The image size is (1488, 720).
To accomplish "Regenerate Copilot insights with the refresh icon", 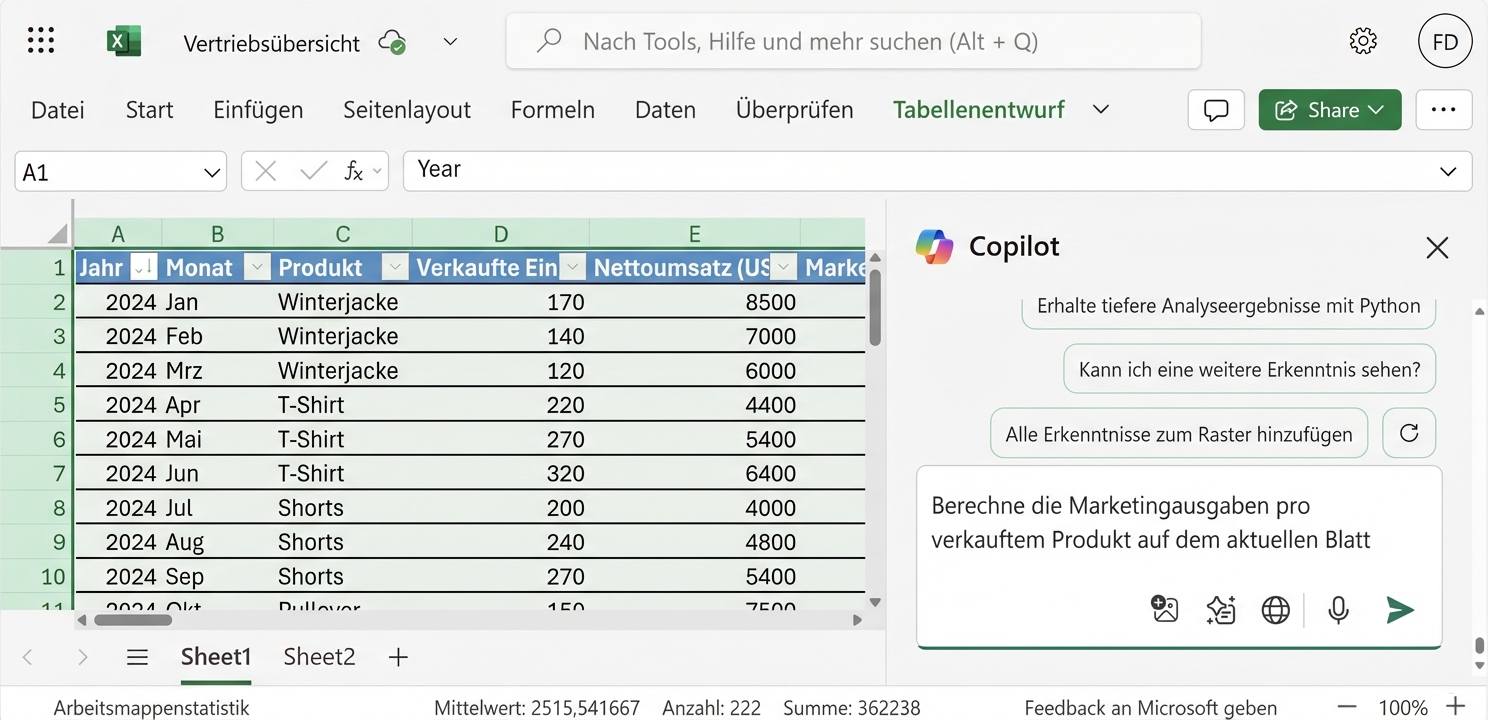I will [1408, 432].
